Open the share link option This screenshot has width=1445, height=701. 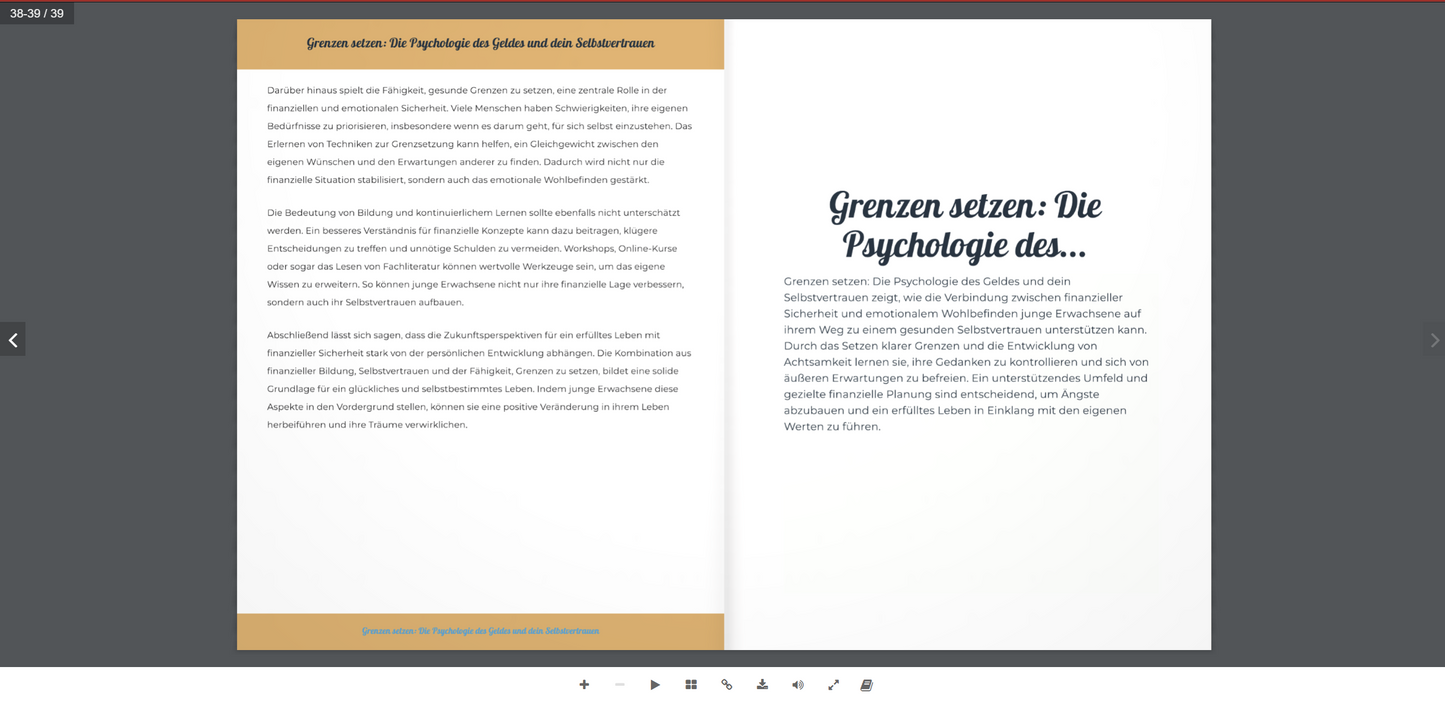pos(726,684)
